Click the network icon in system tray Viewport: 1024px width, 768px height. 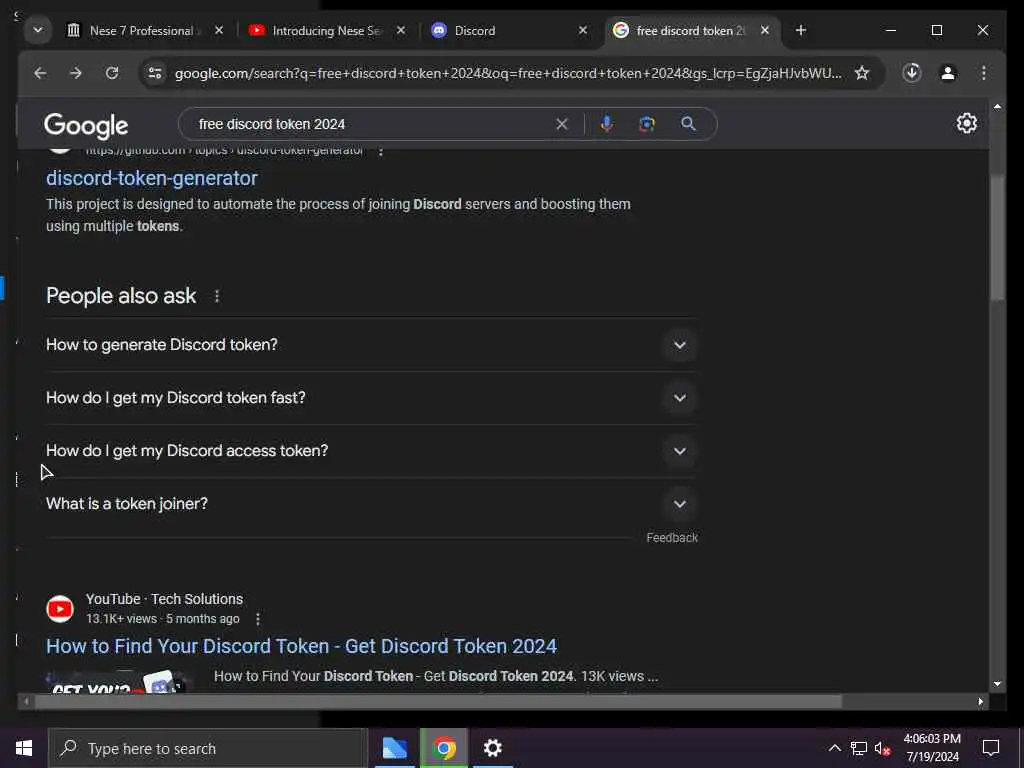point(859,748)
